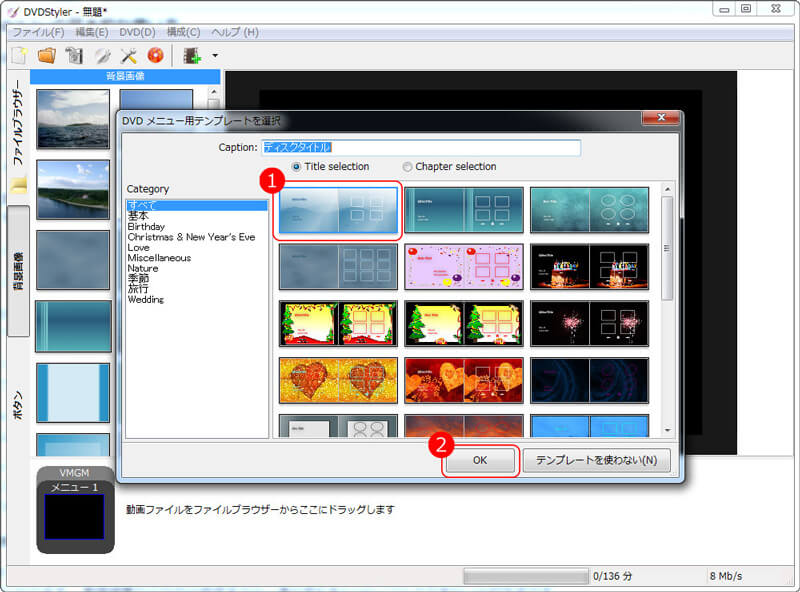
Task: Choose the Chapter selection radio button
Action: coord(408,167)
